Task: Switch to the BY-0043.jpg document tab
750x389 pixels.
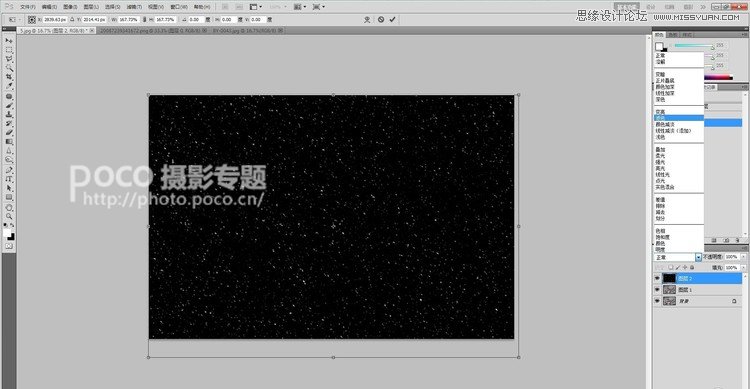Action: [248, 30]
